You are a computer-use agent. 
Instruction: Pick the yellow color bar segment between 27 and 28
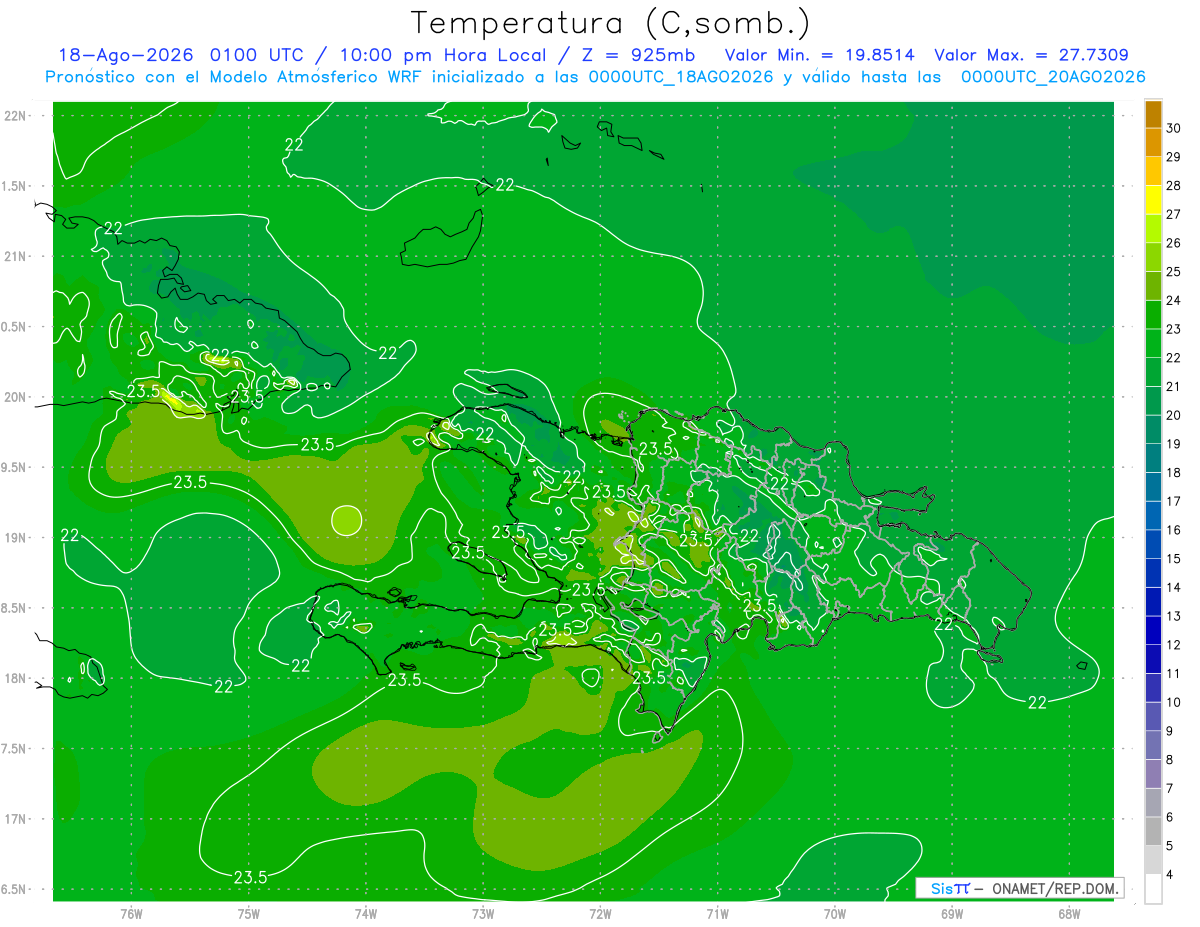click(1153, 200)
